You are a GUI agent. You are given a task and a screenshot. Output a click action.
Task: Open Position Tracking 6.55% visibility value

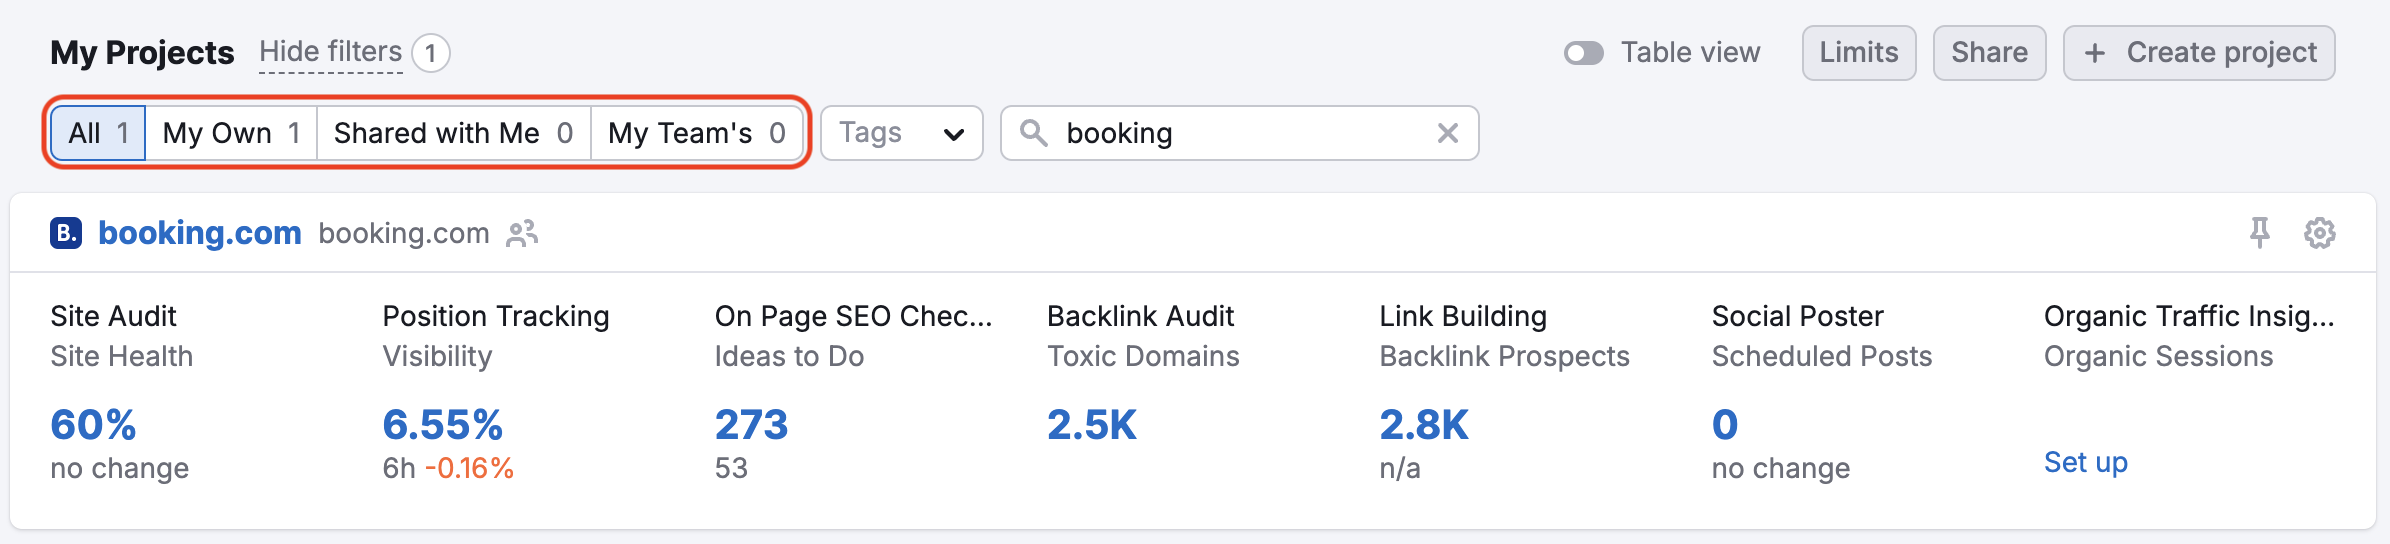tap(443, 425)
